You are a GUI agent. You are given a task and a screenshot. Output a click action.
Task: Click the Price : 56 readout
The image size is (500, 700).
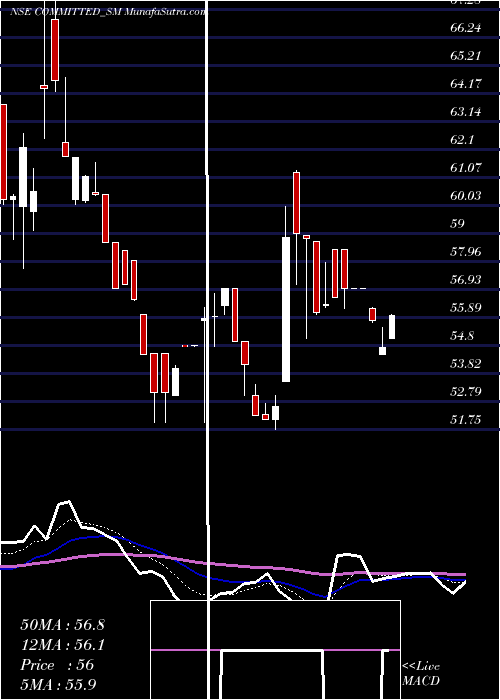[57, 665]
